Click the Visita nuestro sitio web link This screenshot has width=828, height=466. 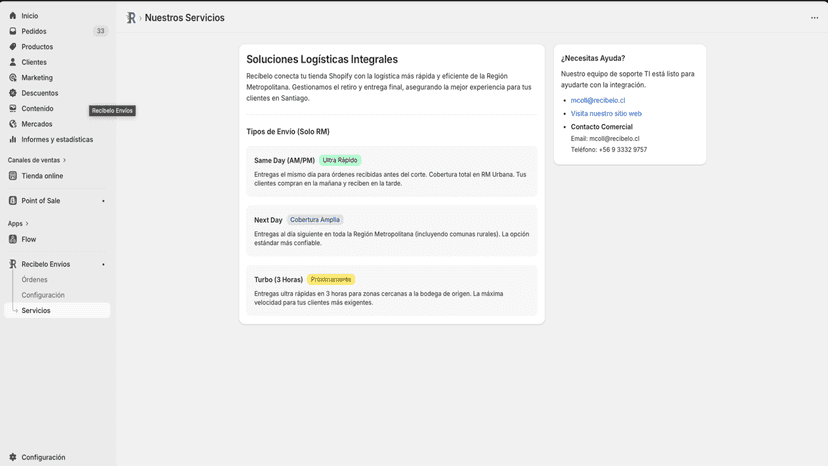tap(606, 114)
